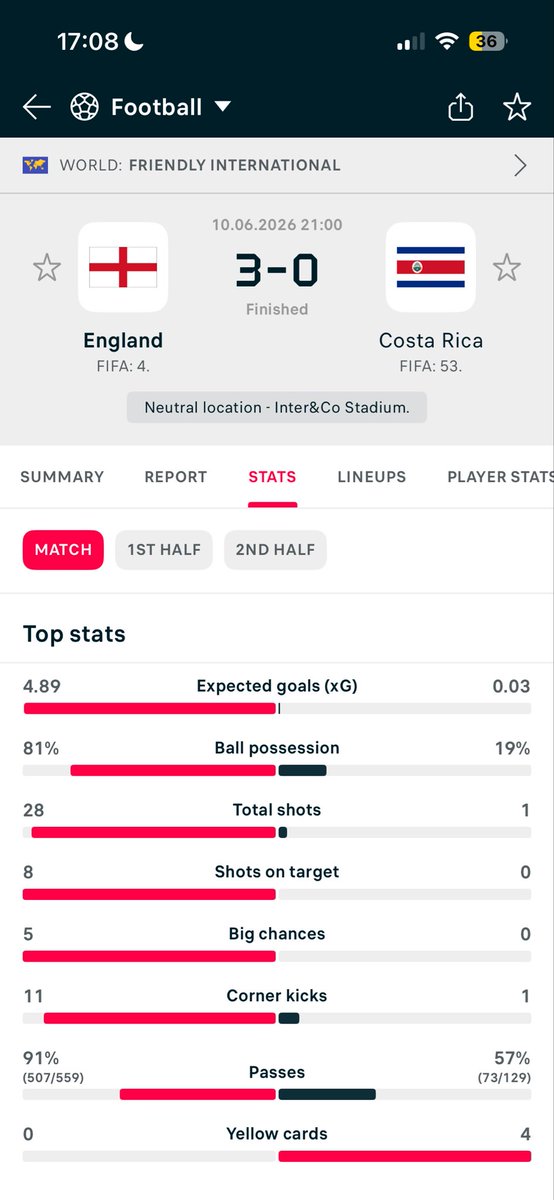
Task: Select the 1ST HALF filter button
Action: coord(164,550)
